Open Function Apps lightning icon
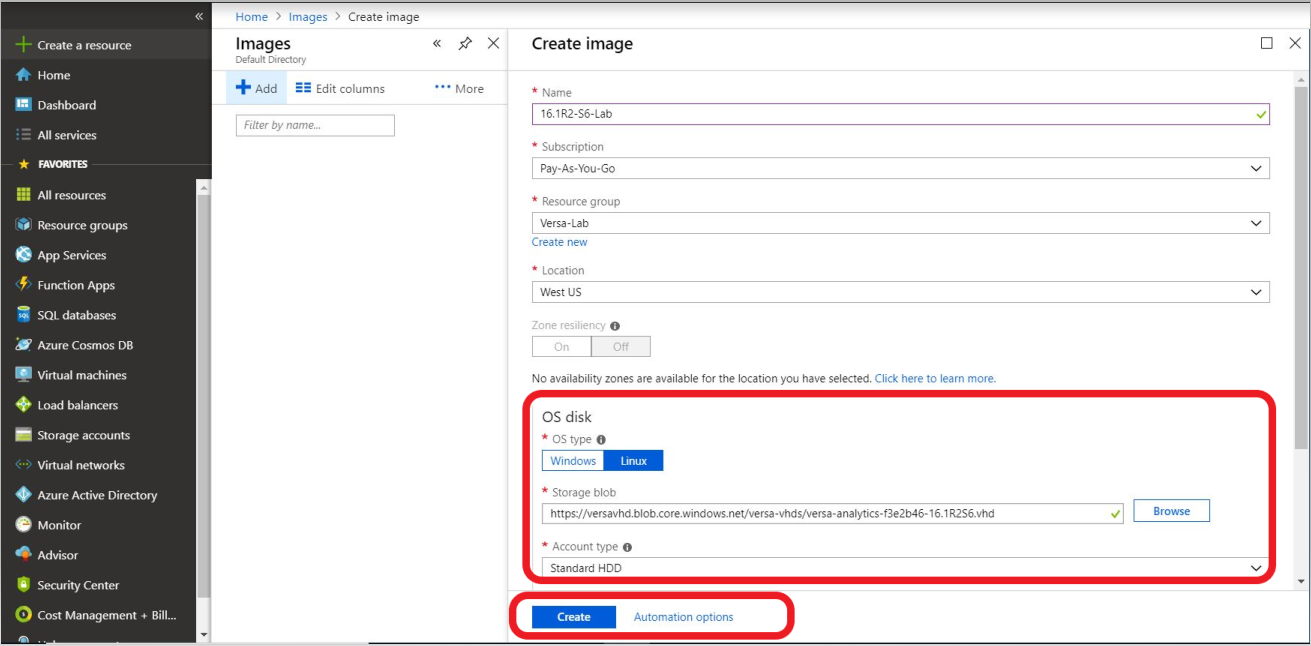This screenshot has width=1311, height=646. [x=23, y=285]
